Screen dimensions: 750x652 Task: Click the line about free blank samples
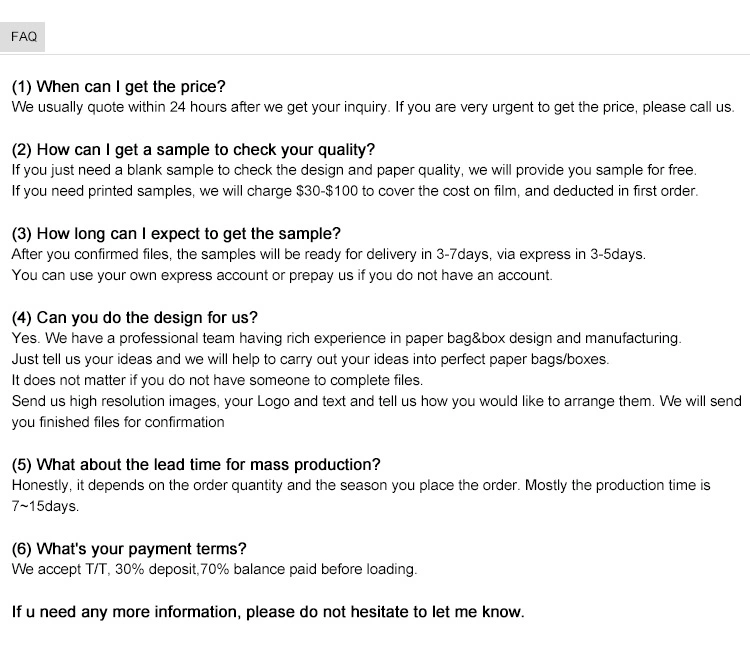click(354, 170)
